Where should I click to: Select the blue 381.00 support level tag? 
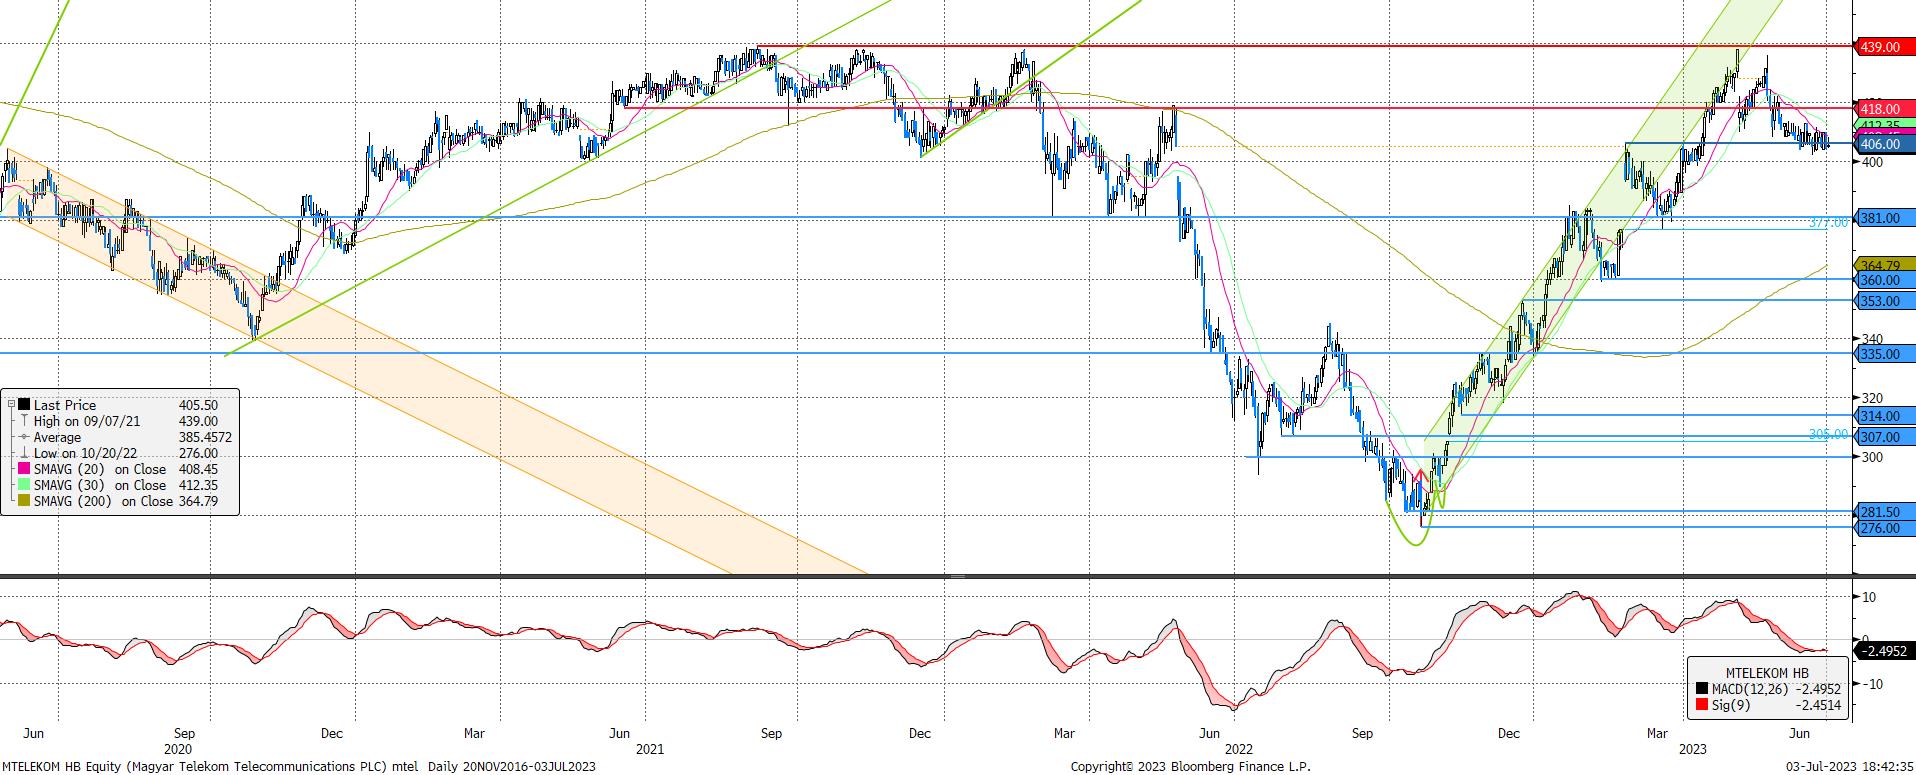click(x=1882, y=218)
